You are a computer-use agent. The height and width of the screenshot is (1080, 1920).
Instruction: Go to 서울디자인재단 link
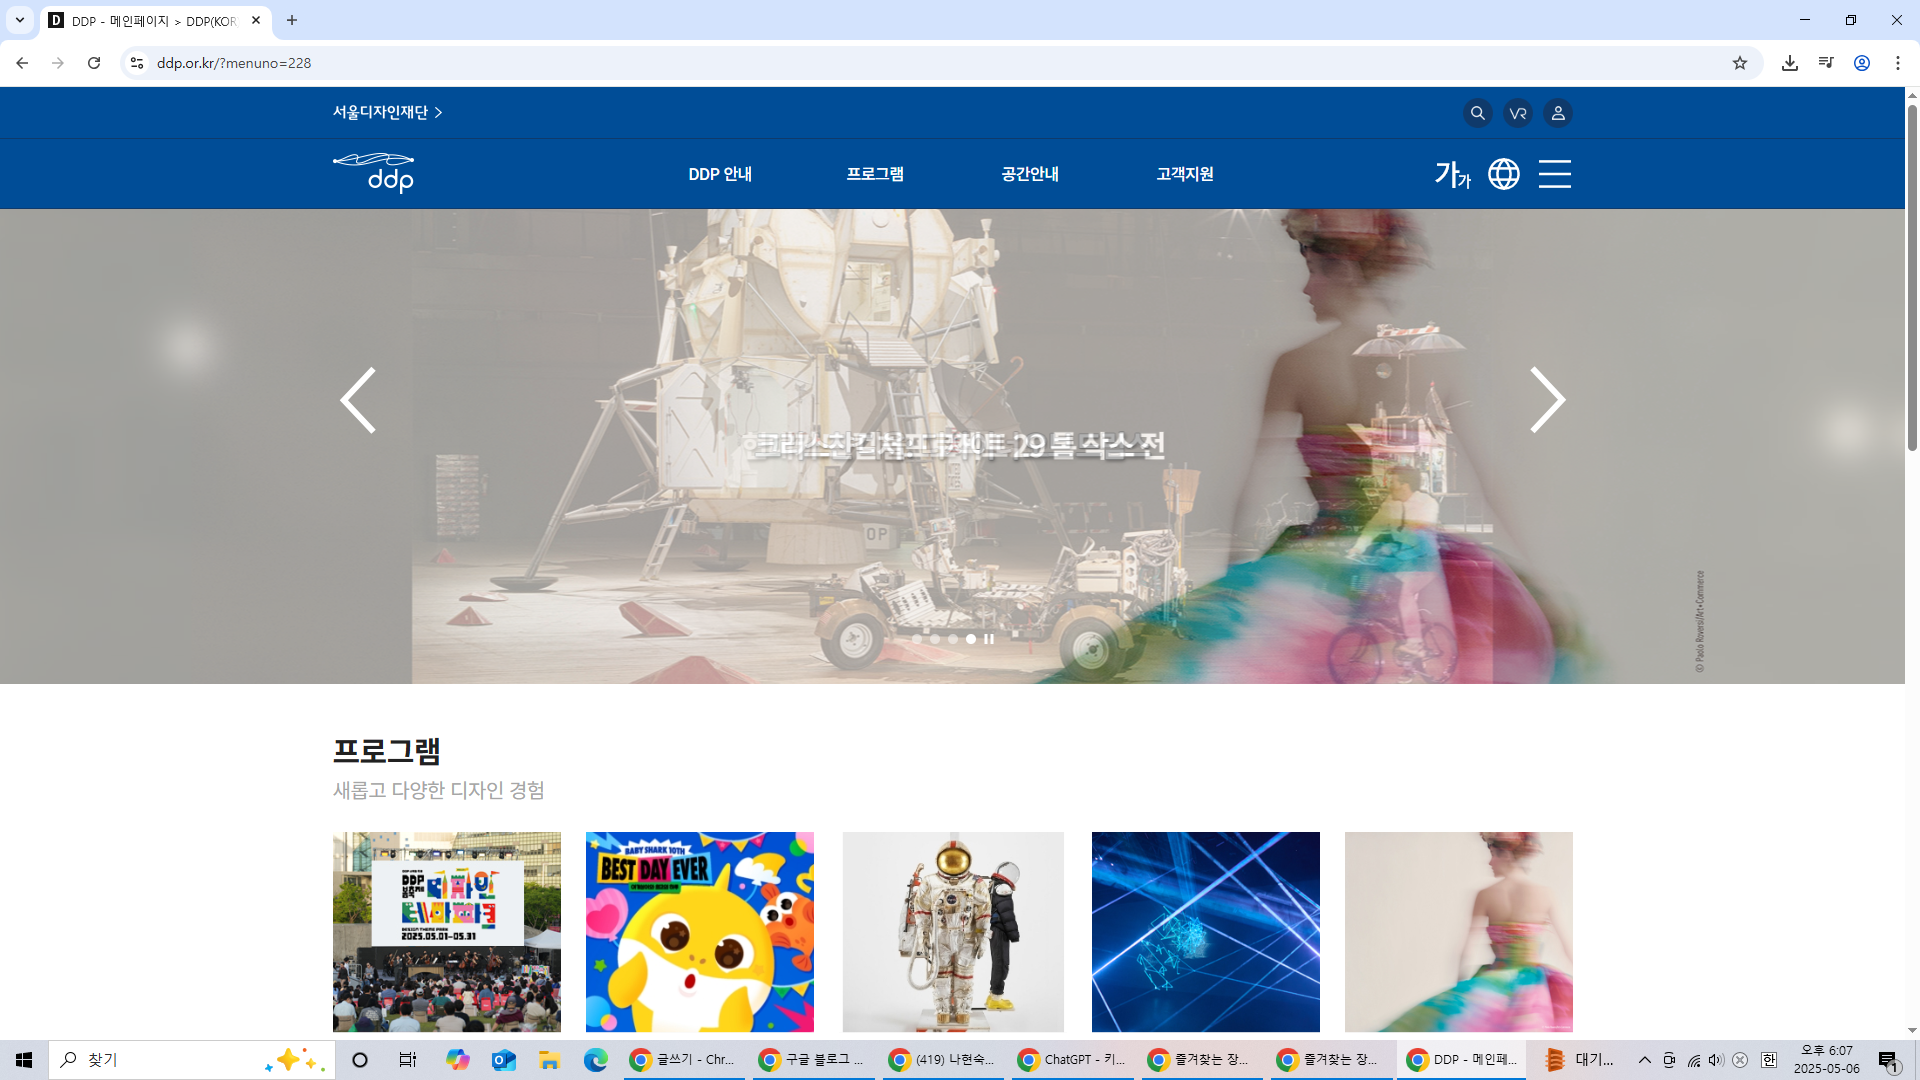pyautogui.click(x=387, y=112)
